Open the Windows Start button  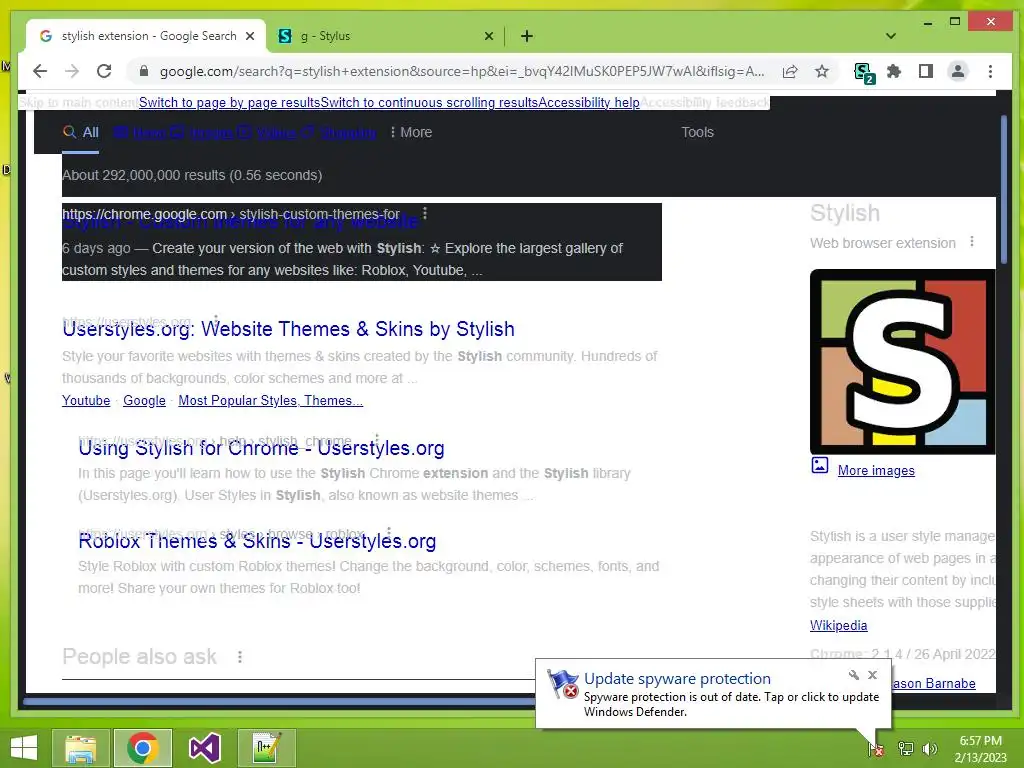pos(24,748)
